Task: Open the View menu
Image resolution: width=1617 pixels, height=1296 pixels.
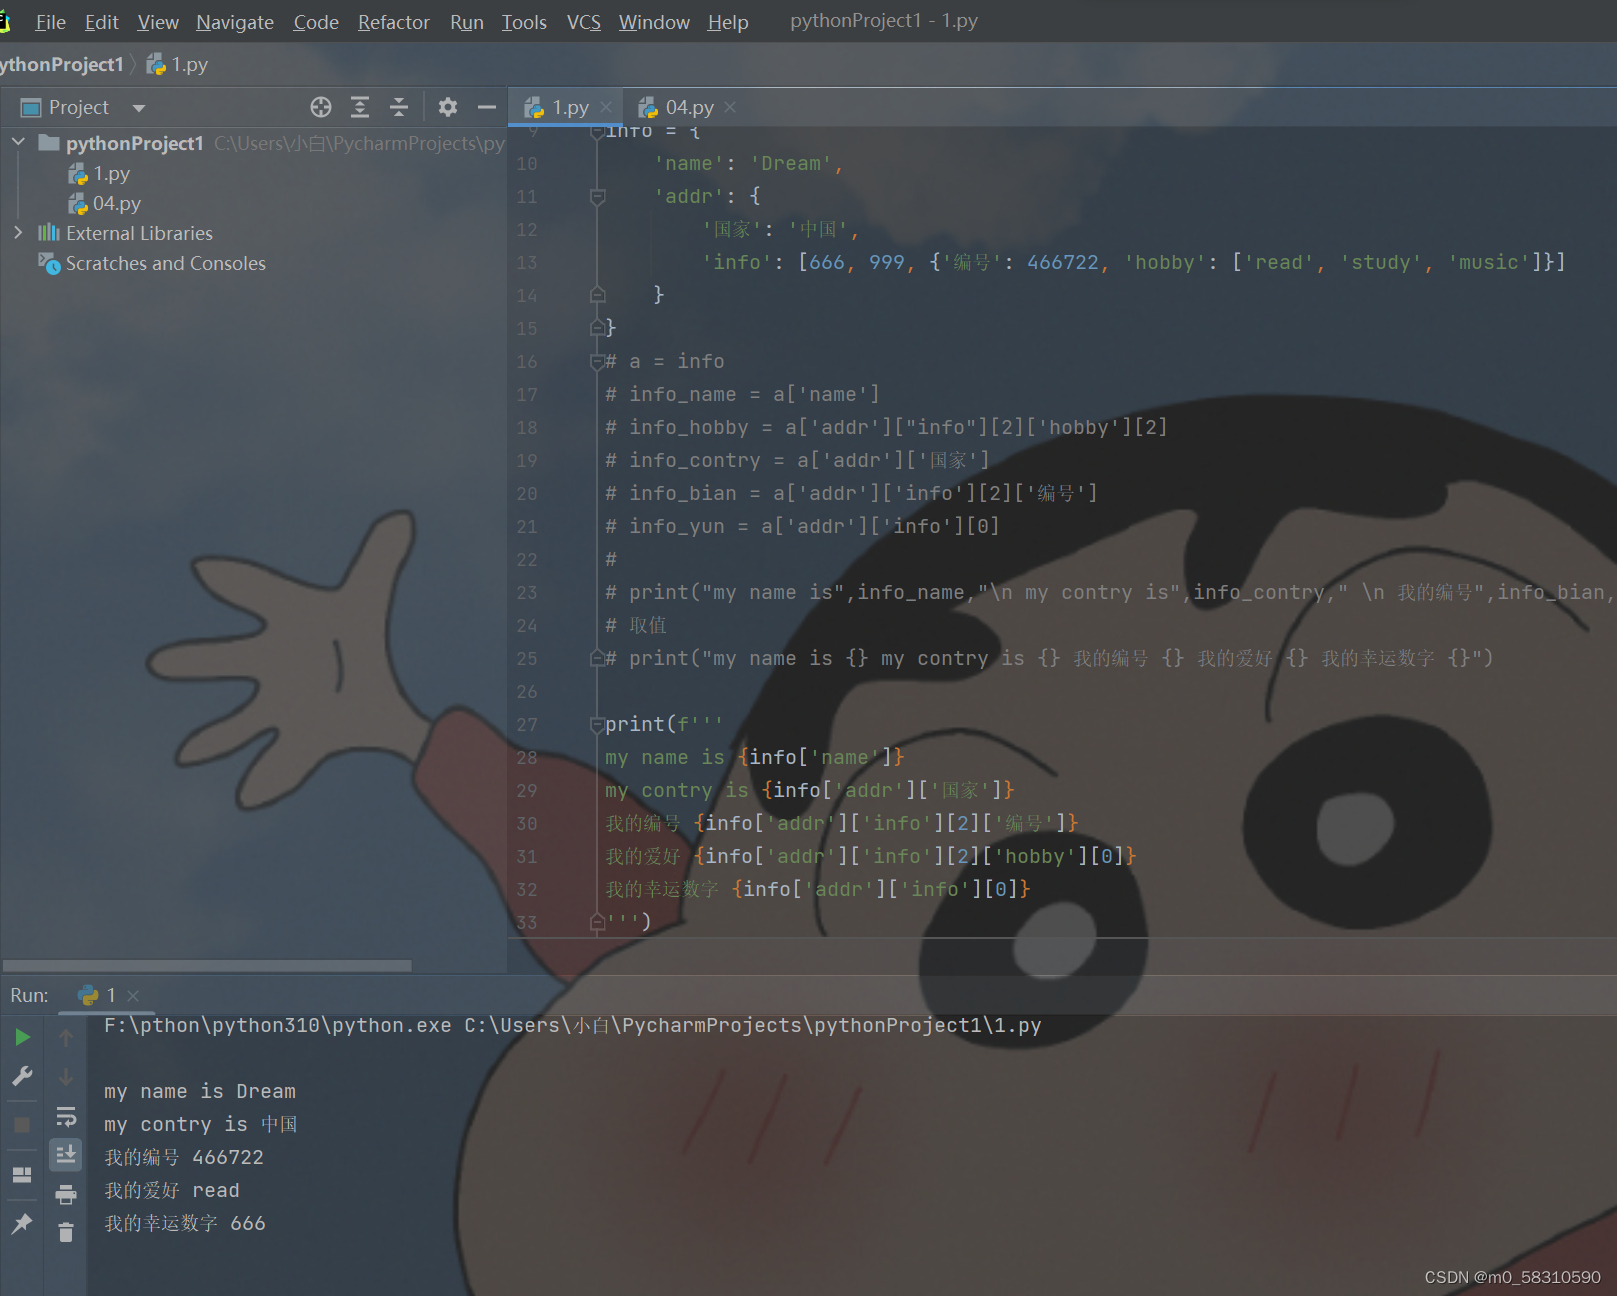Action: (158, 22)
